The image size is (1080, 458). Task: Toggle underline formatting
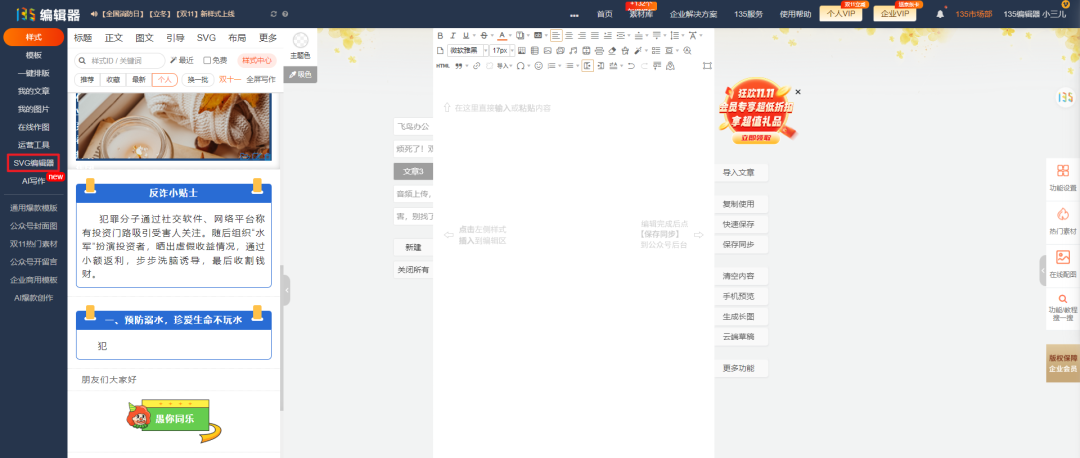466,35
